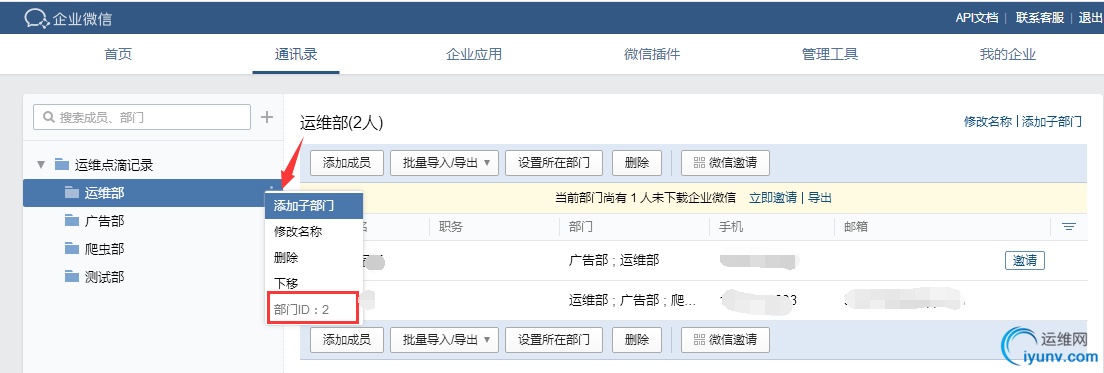Click the 运维部 ; 广告部 ; 爬... cell
This screenshot has height=373, width=1104.
633,301
